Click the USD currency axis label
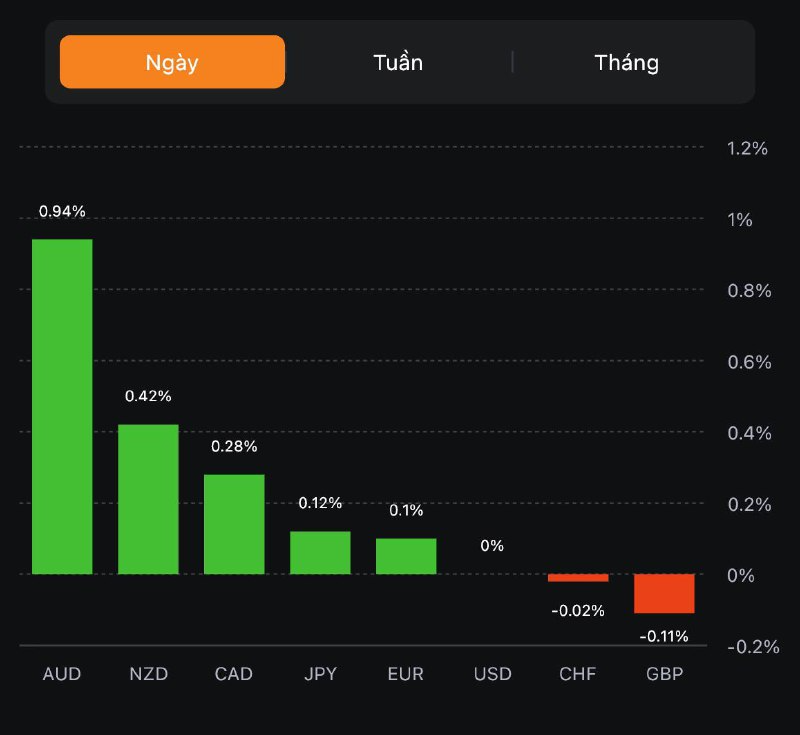800x735 pixels. pos(492,674)
